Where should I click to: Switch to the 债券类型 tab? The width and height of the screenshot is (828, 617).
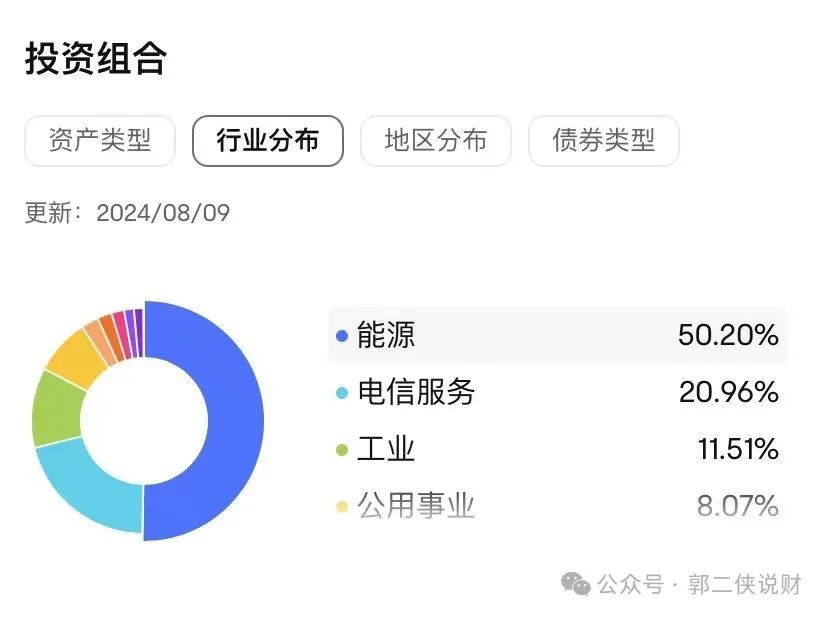point(604,141)
